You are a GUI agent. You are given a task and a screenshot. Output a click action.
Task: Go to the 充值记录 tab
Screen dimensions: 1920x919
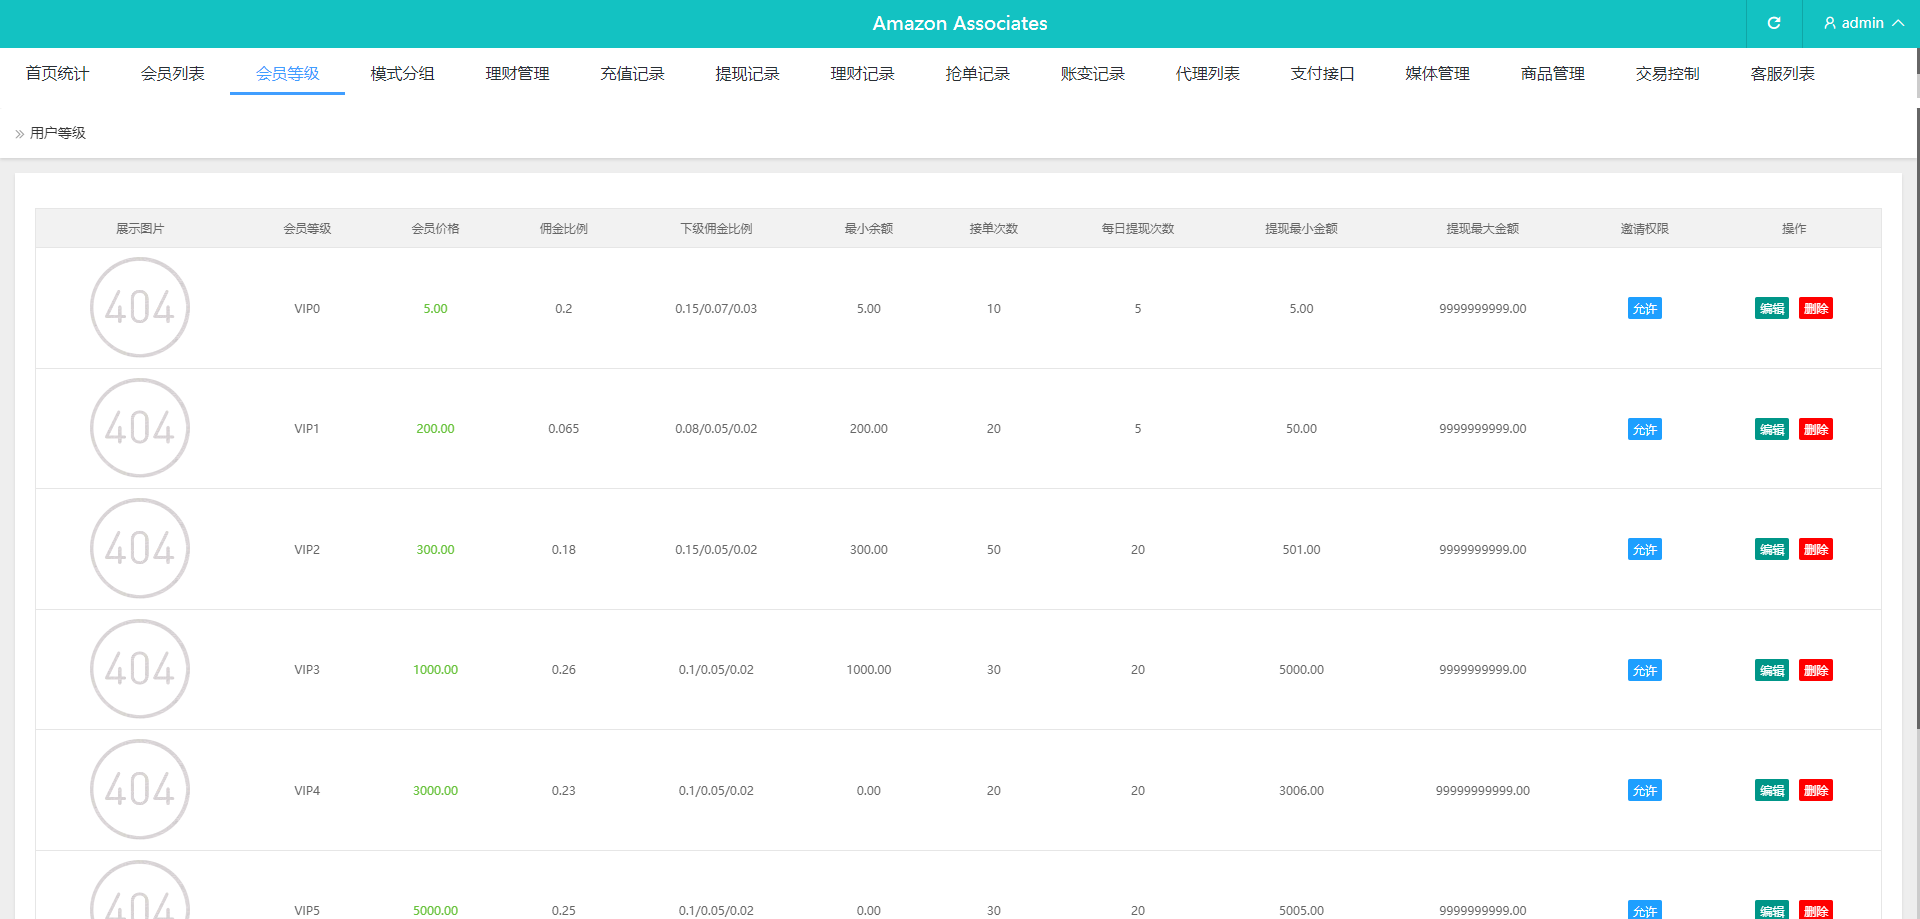[632, 74]
